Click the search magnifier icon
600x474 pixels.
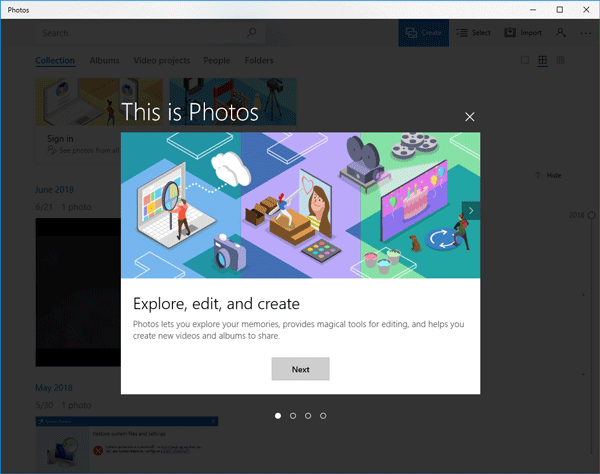coord(251,33)
